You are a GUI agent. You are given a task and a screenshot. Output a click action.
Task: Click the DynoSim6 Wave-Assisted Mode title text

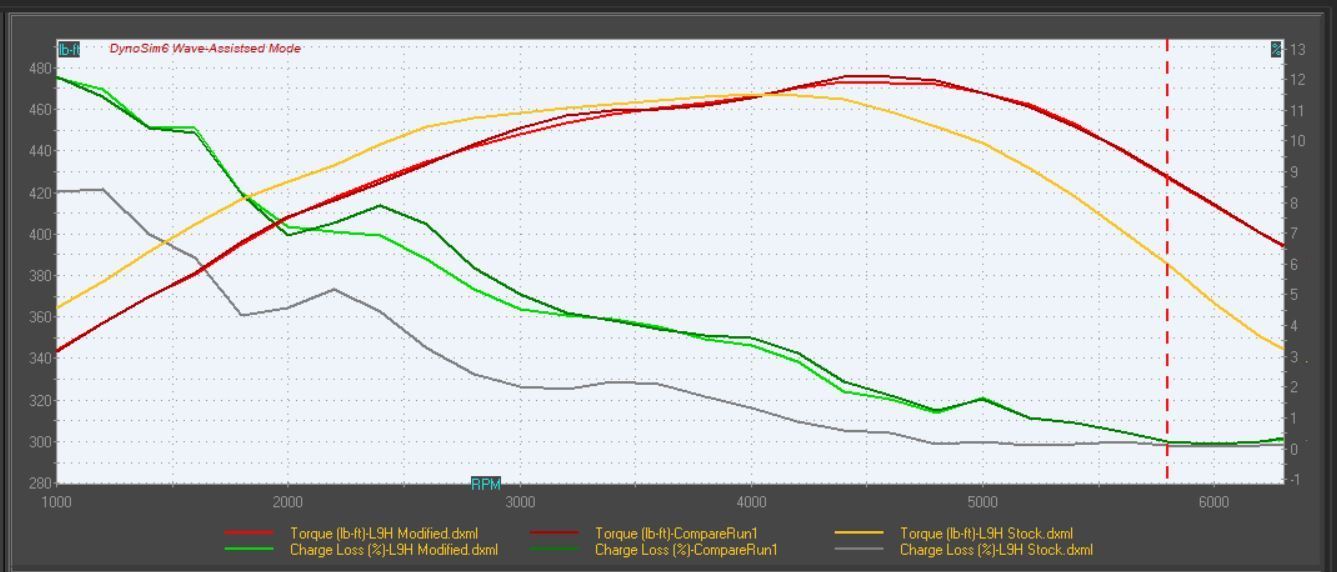pyautogui.click(x=205, y=48)
